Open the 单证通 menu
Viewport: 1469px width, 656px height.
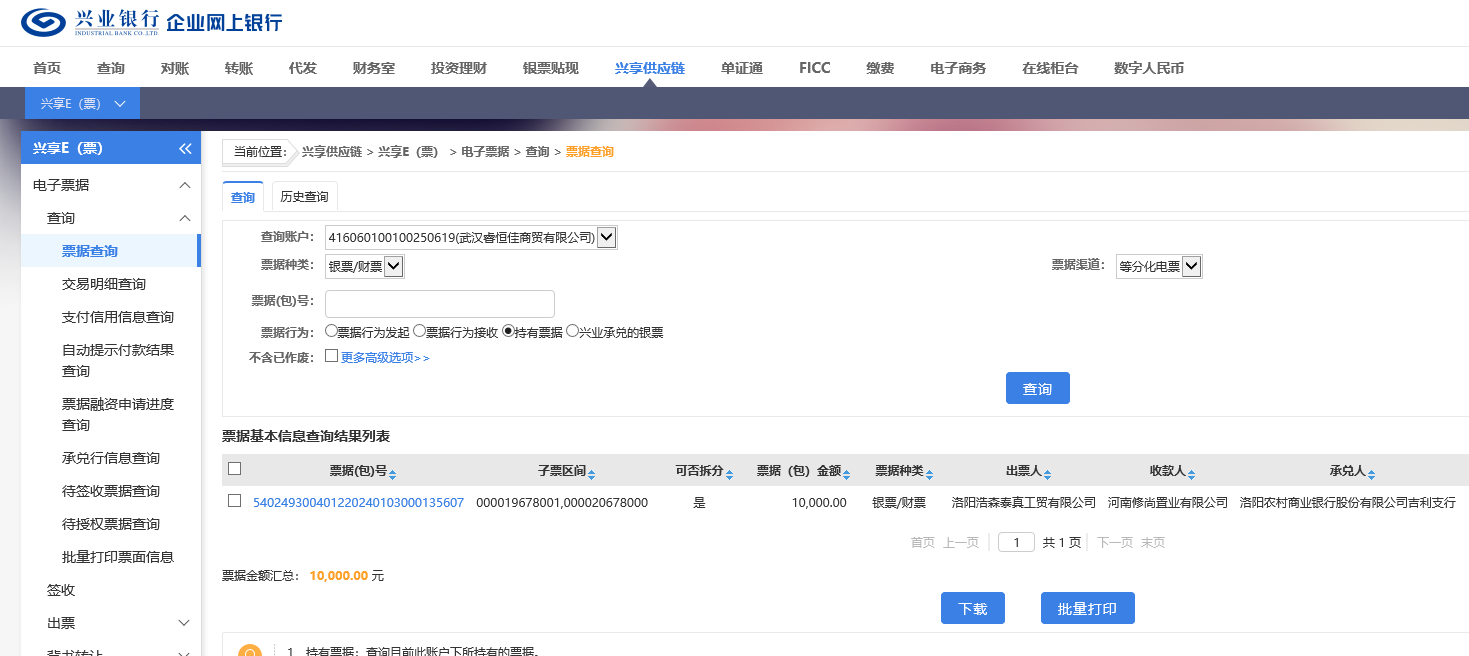[742, 68]
